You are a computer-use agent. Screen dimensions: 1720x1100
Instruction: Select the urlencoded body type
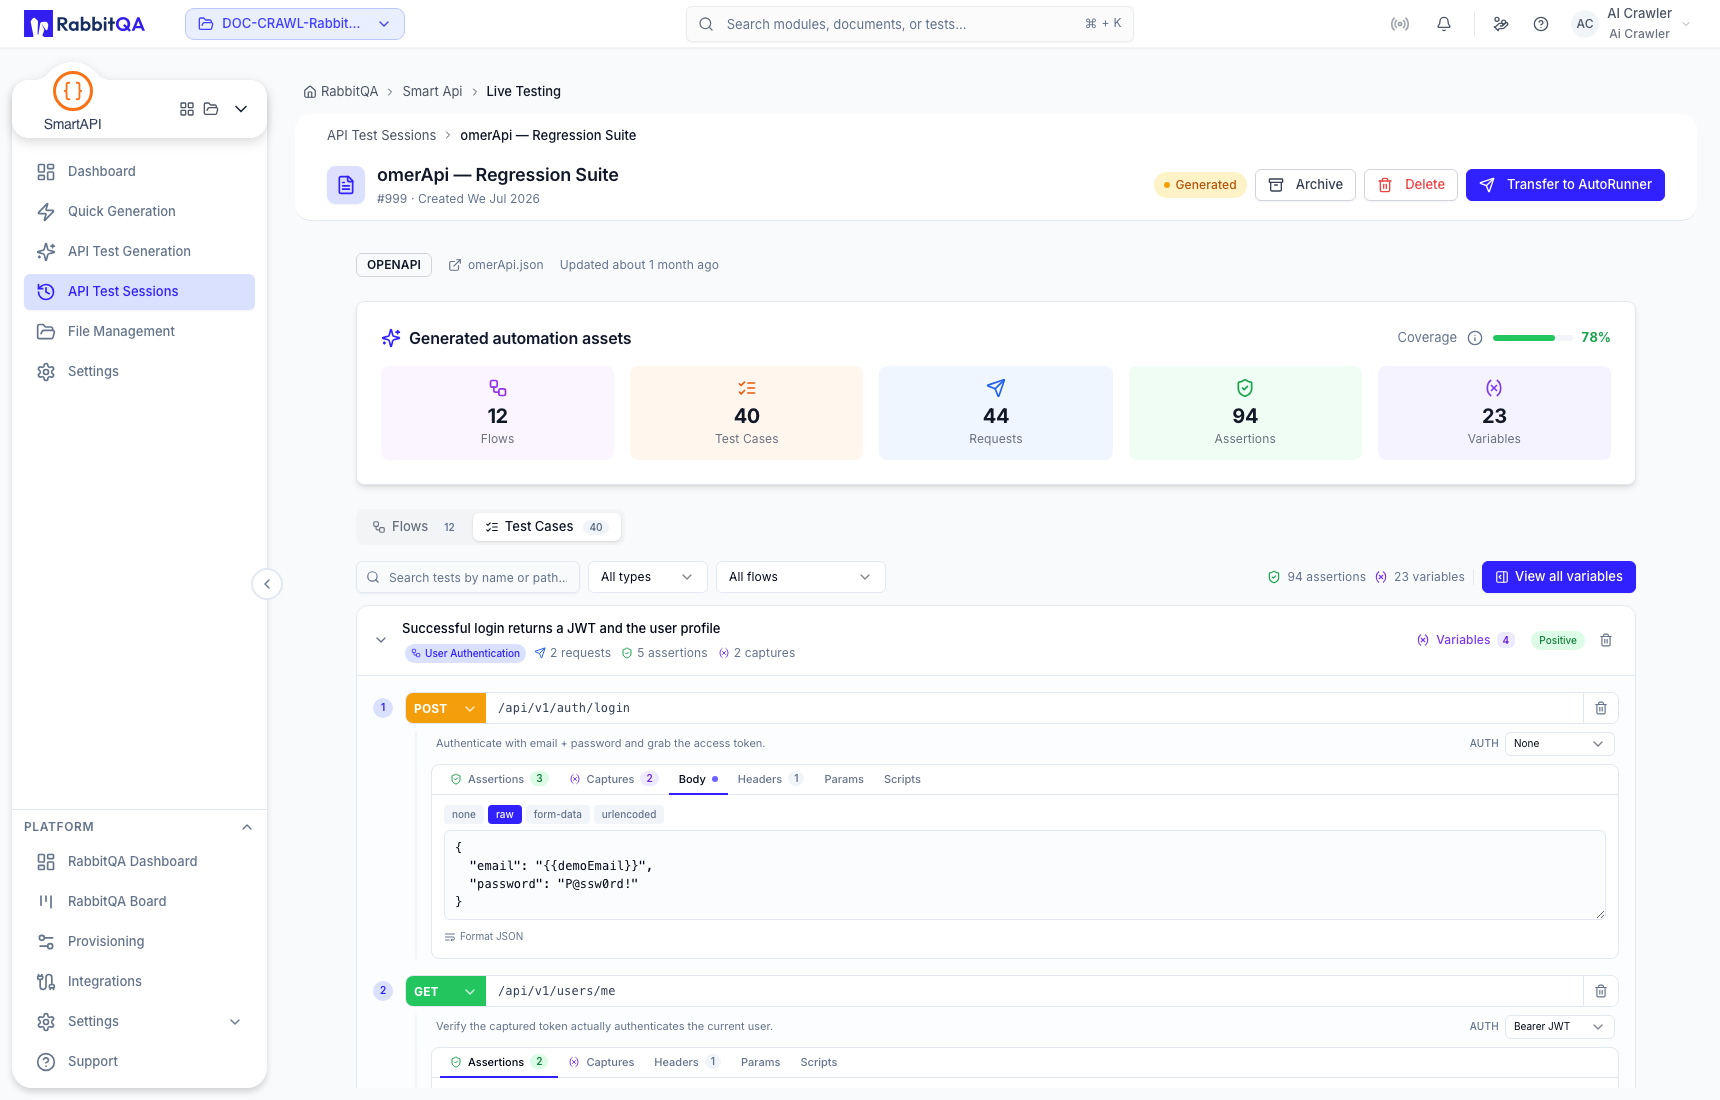[x=629, y=815]
